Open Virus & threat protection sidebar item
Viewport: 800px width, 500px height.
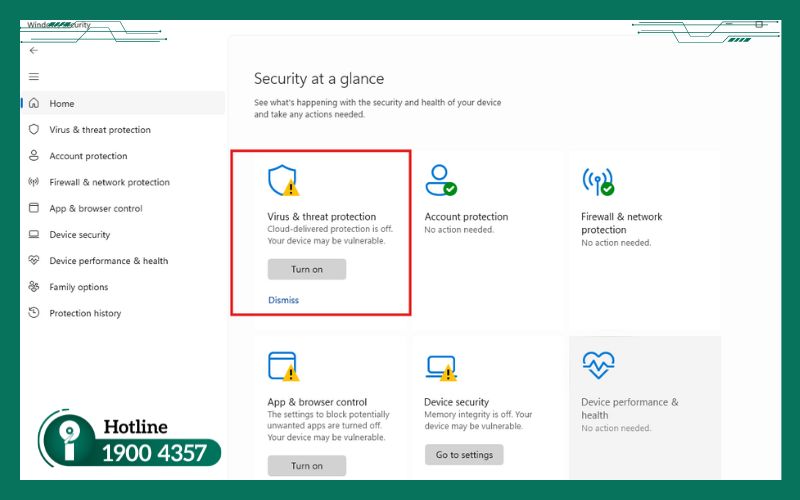(99, 130)
